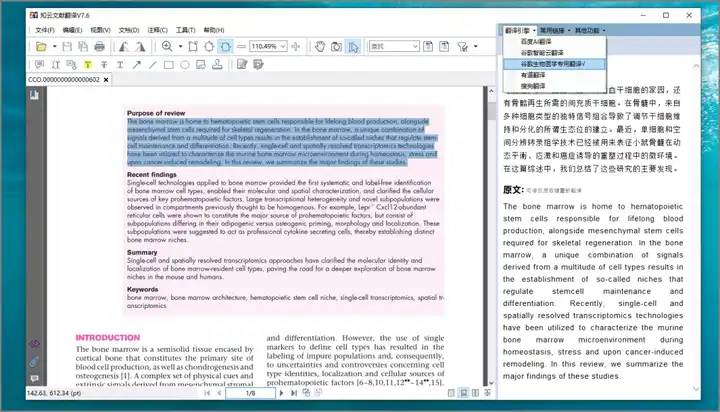Open the 文档(D) menu
The image size is (720, 412).
click(129, 30)
